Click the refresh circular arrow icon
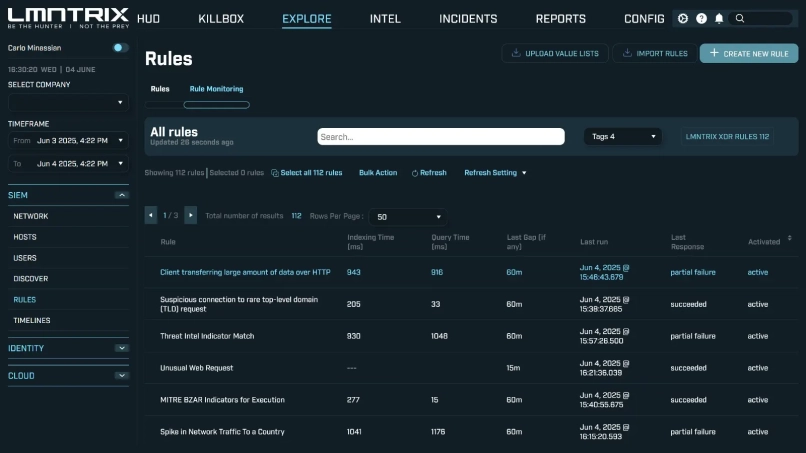Screen dimensions: 806x453 [415, 173]
